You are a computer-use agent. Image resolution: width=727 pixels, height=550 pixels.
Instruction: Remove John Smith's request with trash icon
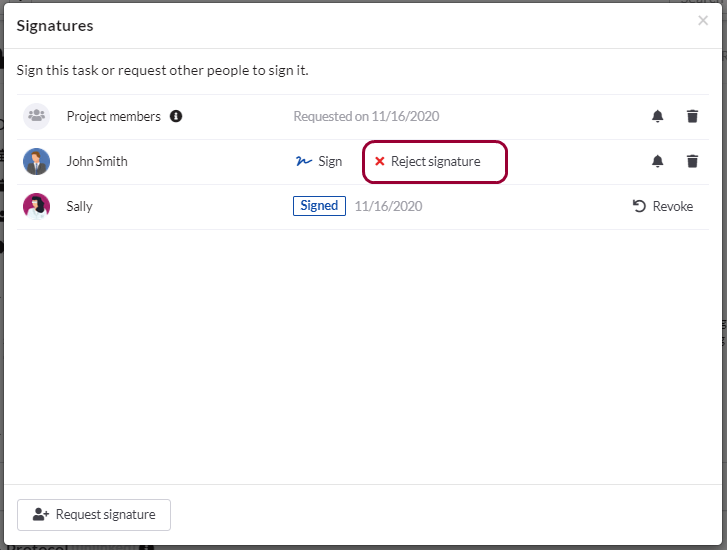692,161
